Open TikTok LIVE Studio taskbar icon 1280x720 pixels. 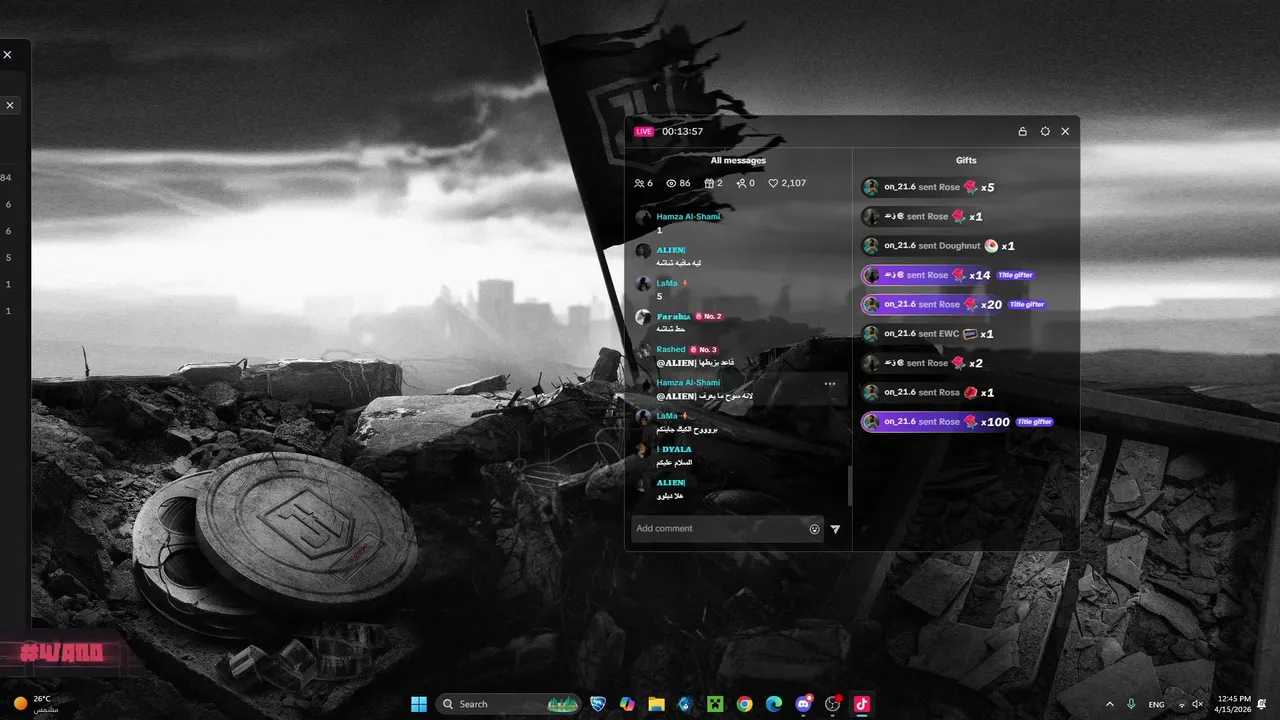[861, 704]
